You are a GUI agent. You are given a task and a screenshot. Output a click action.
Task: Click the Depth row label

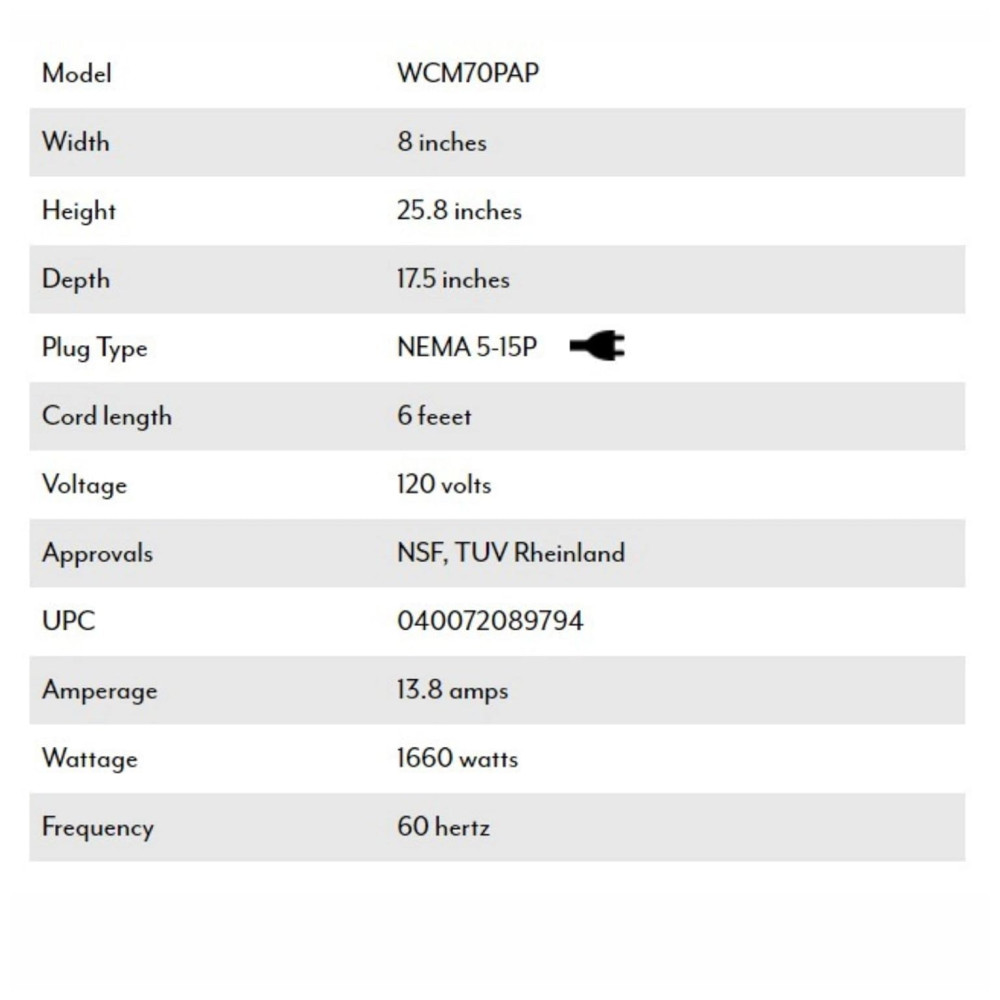pyautogui.click(x=76, y=279)
